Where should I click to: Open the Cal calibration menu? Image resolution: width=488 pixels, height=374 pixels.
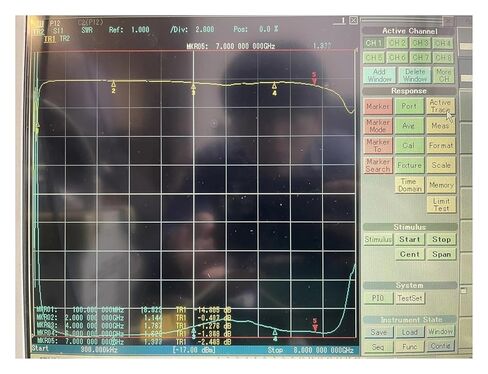tap(409, 146)
